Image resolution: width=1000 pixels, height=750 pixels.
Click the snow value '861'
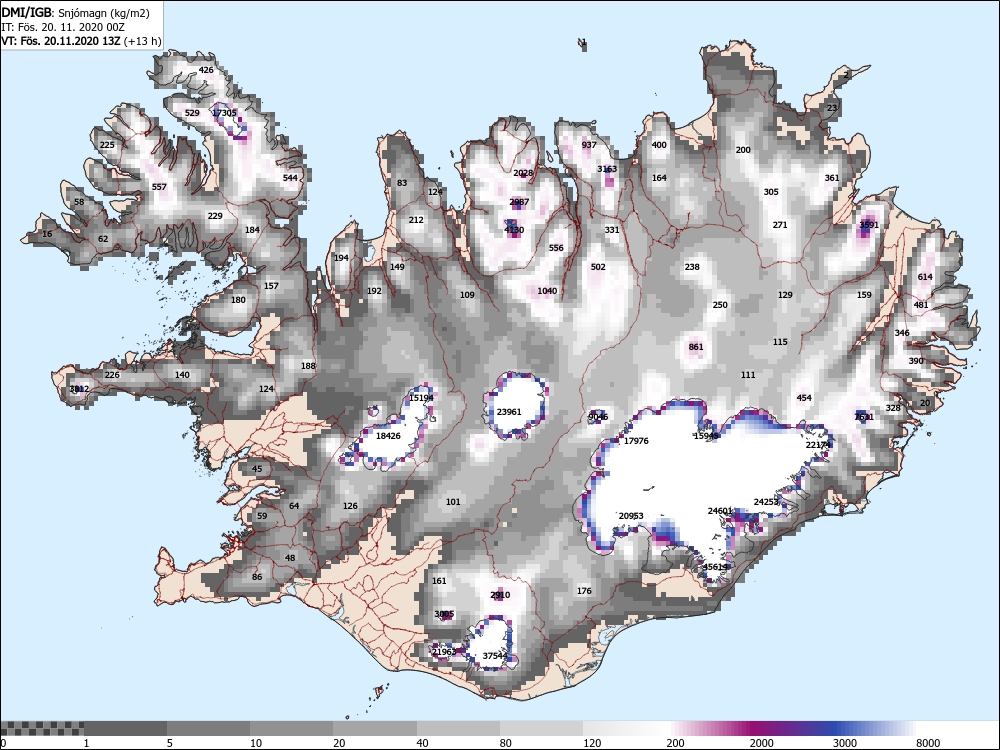pos(696,347)
